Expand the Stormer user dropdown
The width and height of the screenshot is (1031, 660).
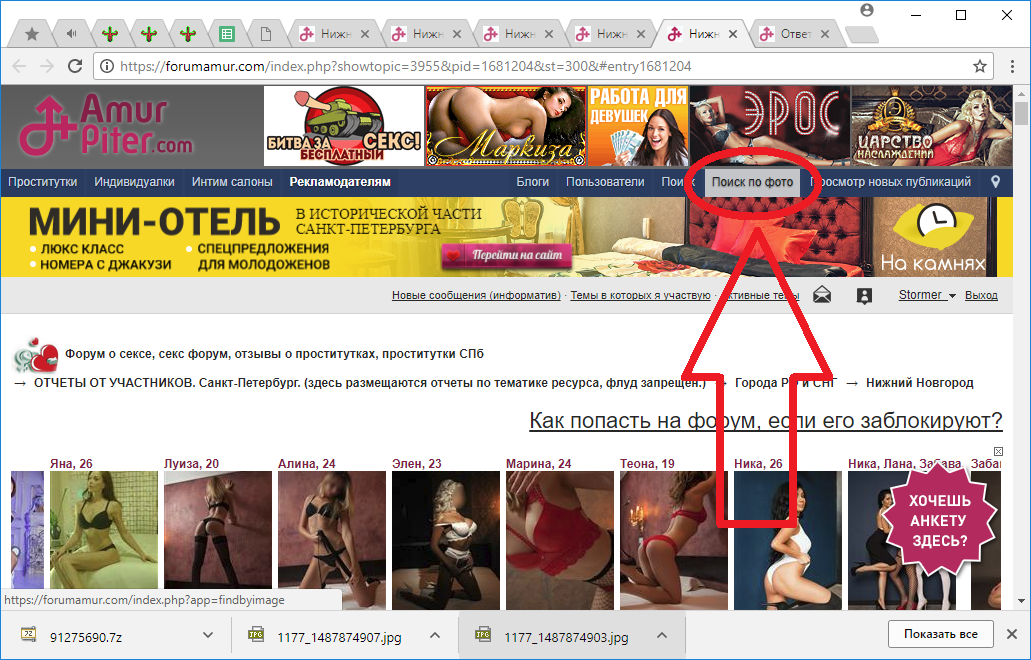point(927,295)
